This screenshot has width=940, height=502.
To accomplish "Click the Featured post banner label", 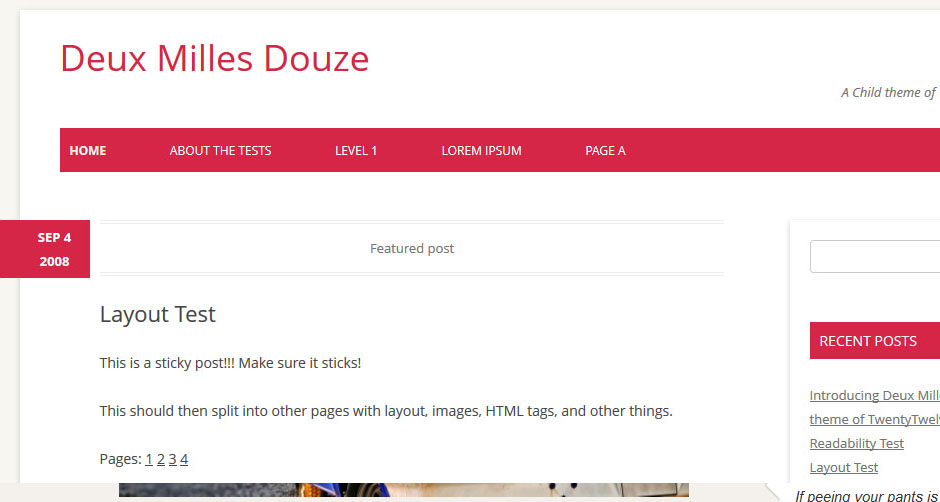I will 412,248.
